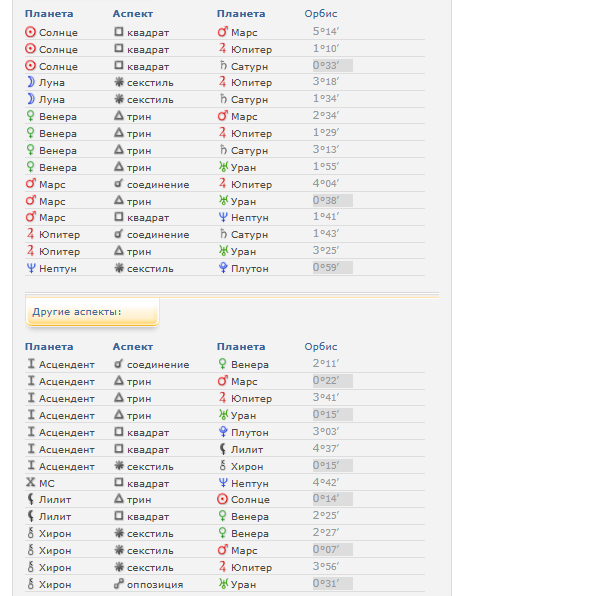The height and width of the screenshot is (596, 614).
Task: Click square aspect icon in Солнце квадрат Юпитер row
Action: (x=119, y=49)
